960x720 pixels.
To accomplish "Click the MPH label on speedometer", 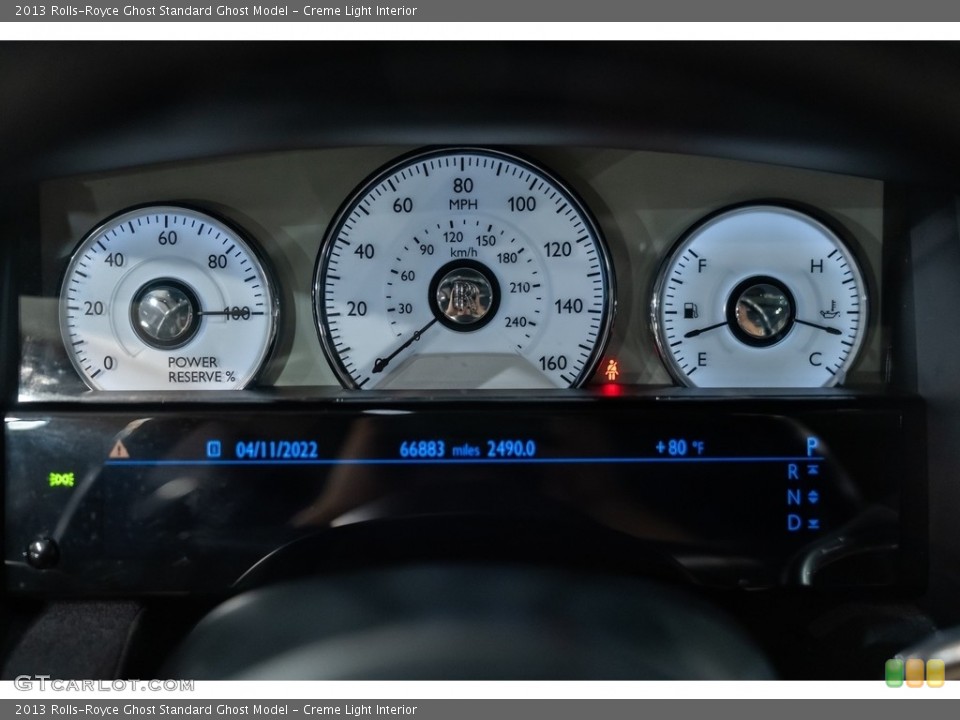I will [x=463, y=204].
